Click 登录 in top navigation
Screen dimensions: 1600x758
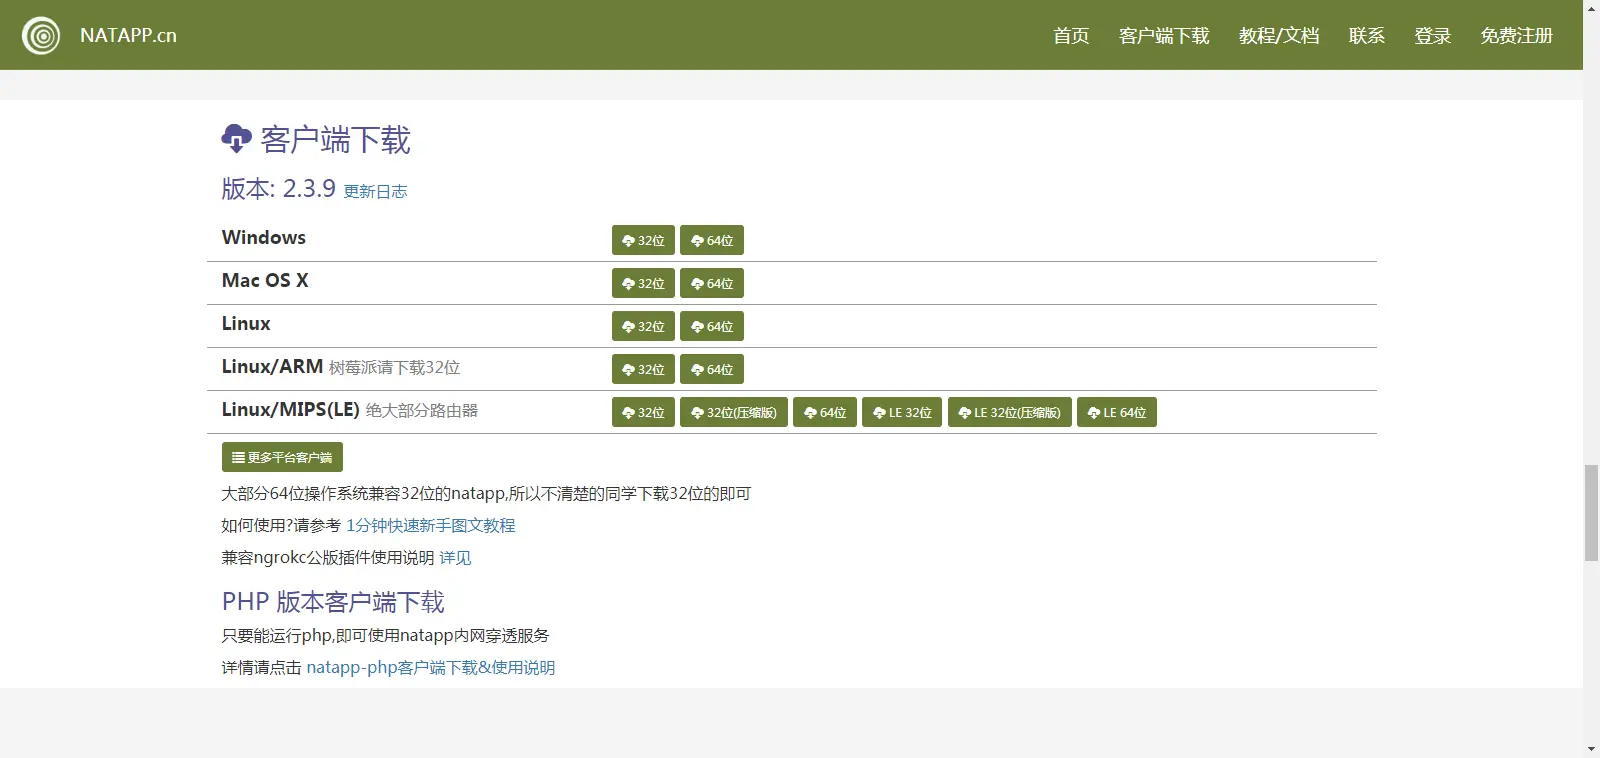[x=1433, y=36]
